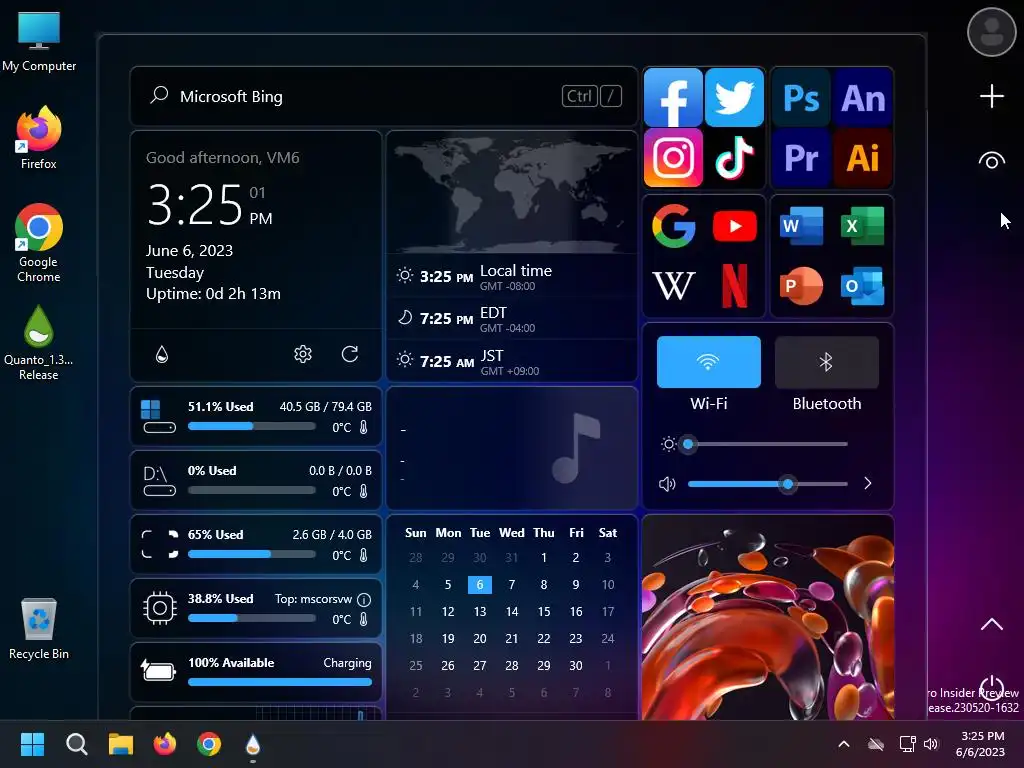Click the EDT 7:25 PM time row

coord(512,319)
